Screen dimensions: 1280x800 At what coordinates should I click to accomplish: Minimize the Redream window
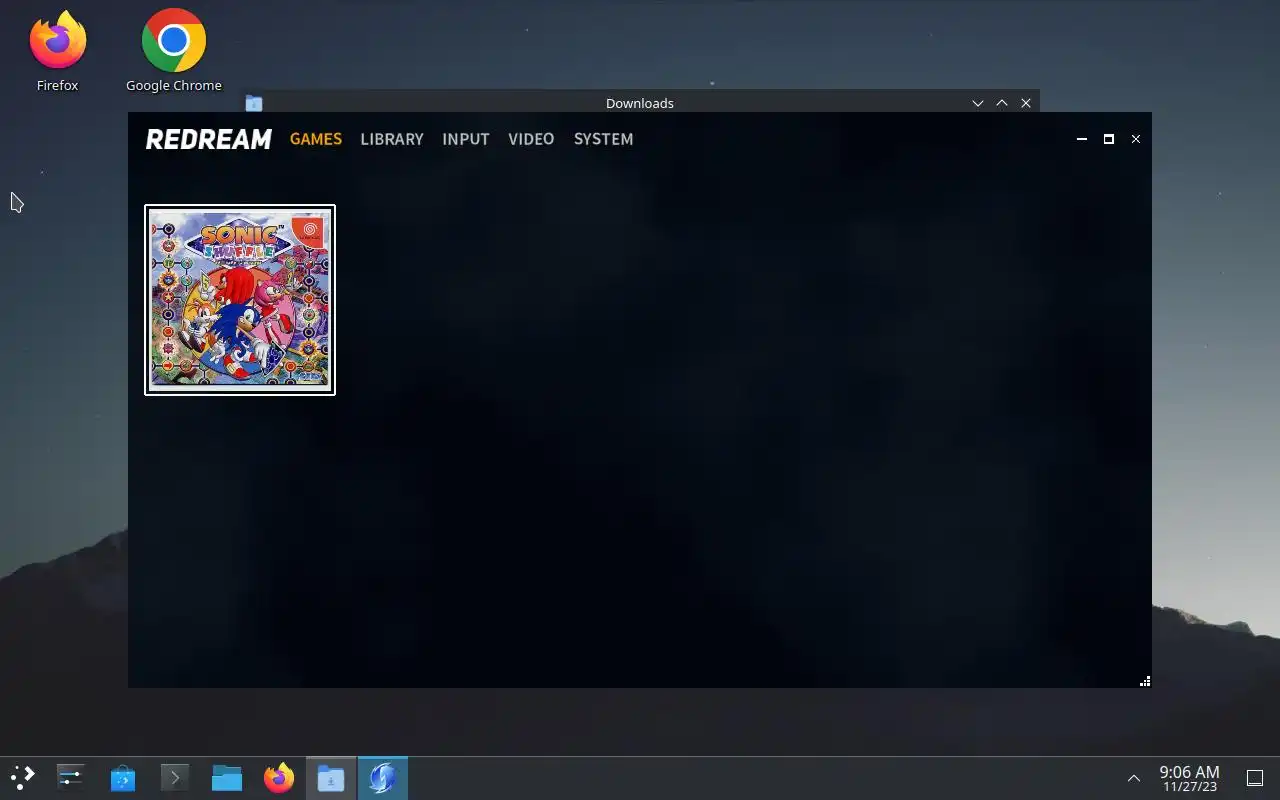click(x=1081, y=139)
